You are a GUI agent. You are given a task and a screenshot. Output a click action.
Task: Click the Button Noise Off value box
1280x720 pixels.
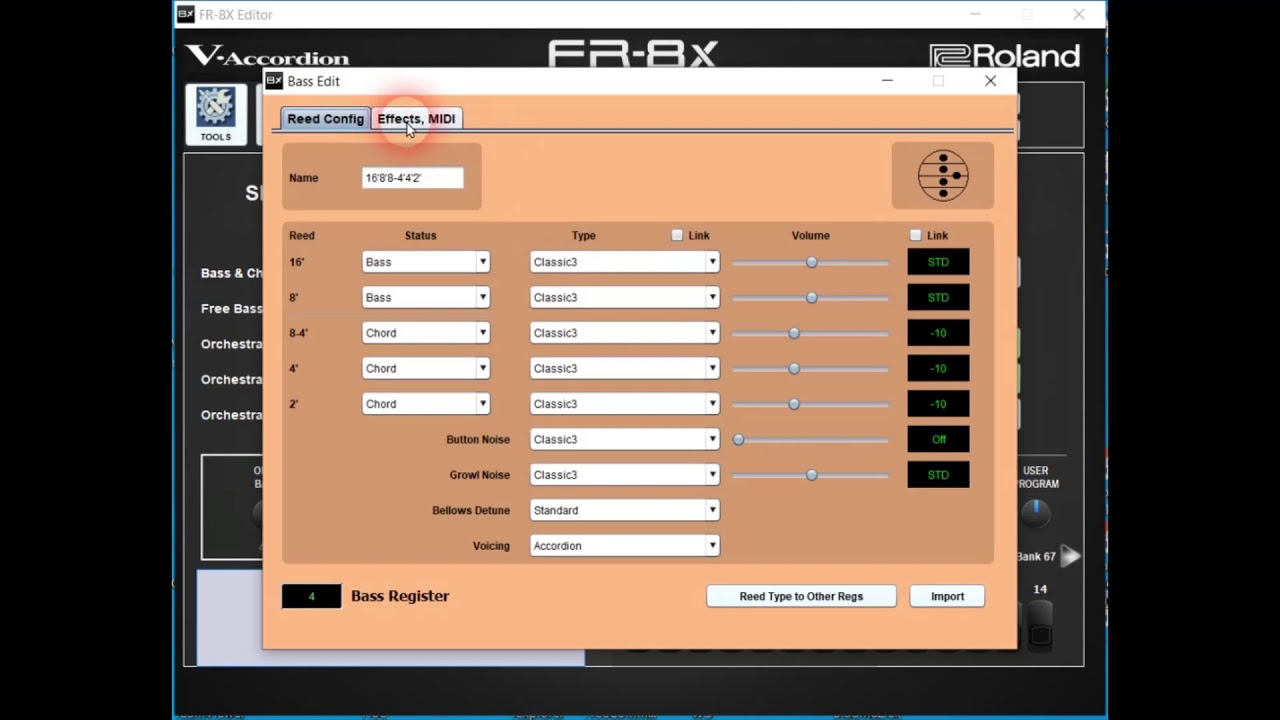[x=938, y=439]
